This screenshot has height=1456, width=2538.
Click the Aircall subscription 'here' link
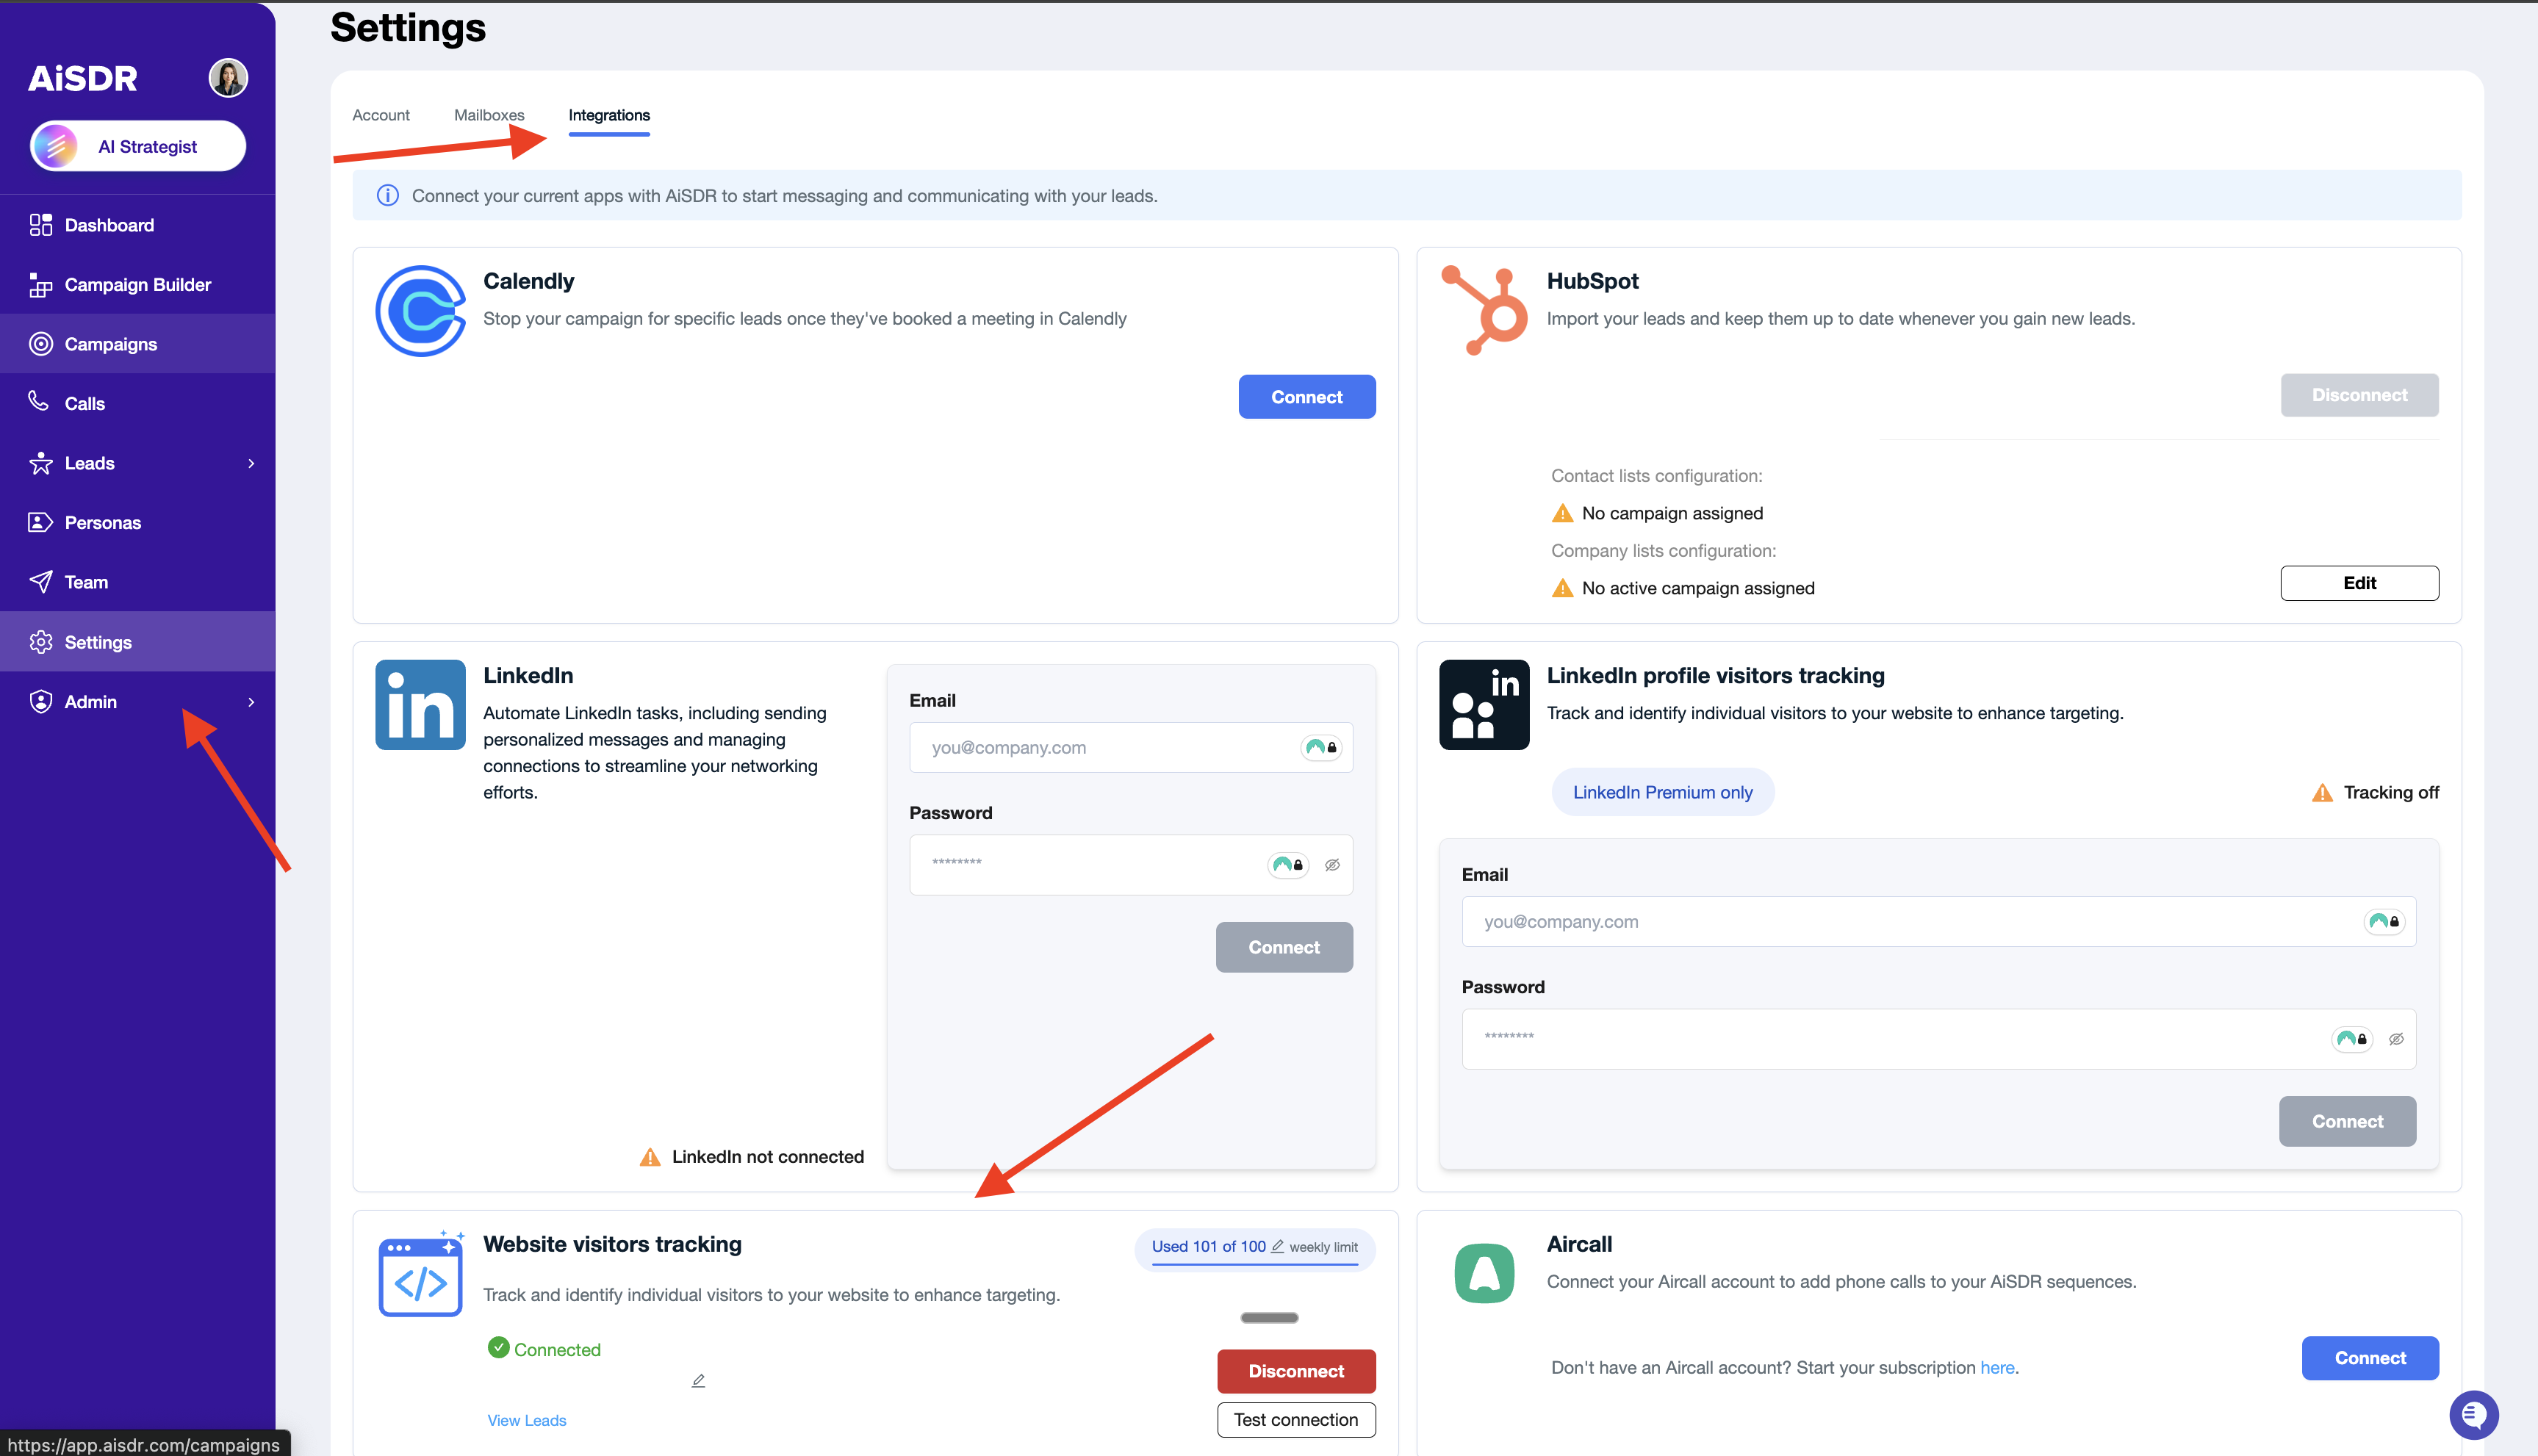[1997, 1367]
